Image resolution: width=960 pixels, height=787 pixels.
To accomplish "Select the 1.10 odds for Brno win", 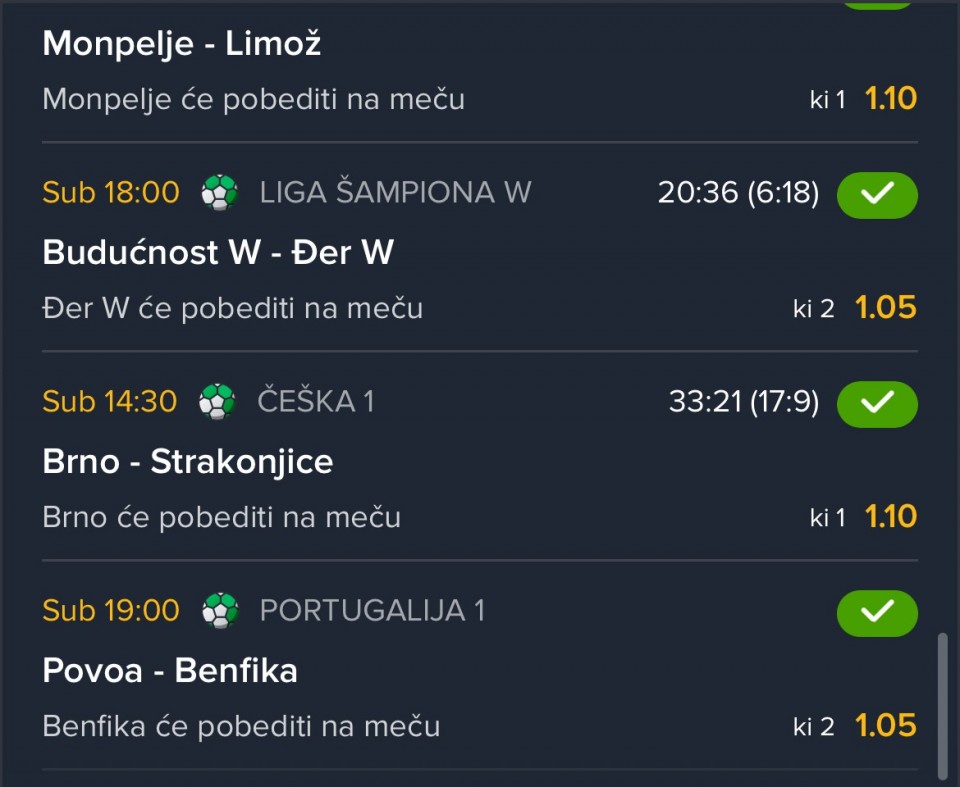I will [890, 517].
